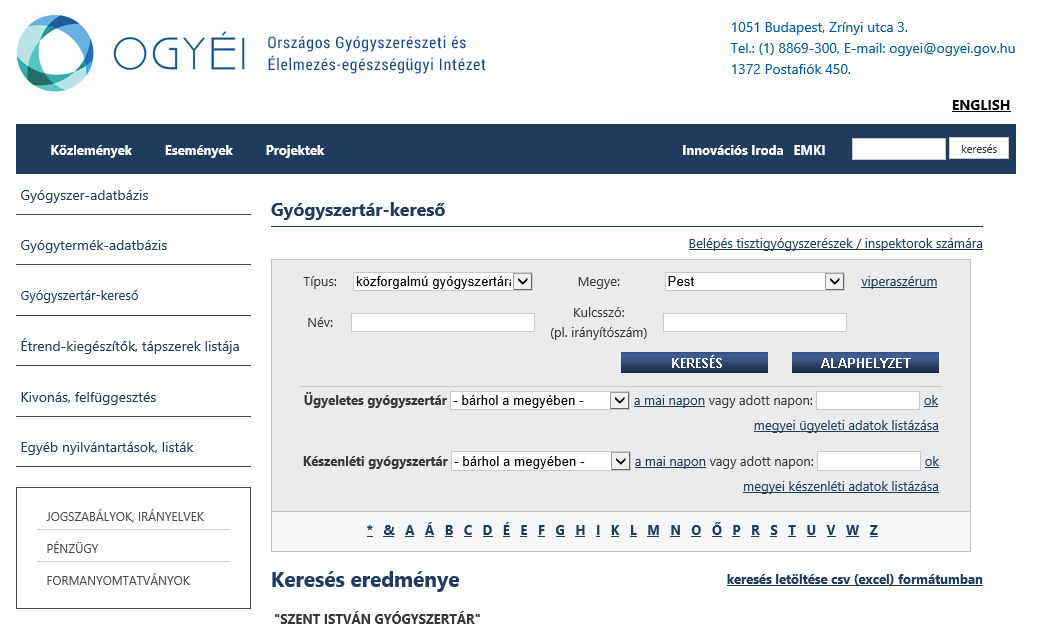Open the Közlemények menu
1042x635 pixels.
[x=91, y=150]
